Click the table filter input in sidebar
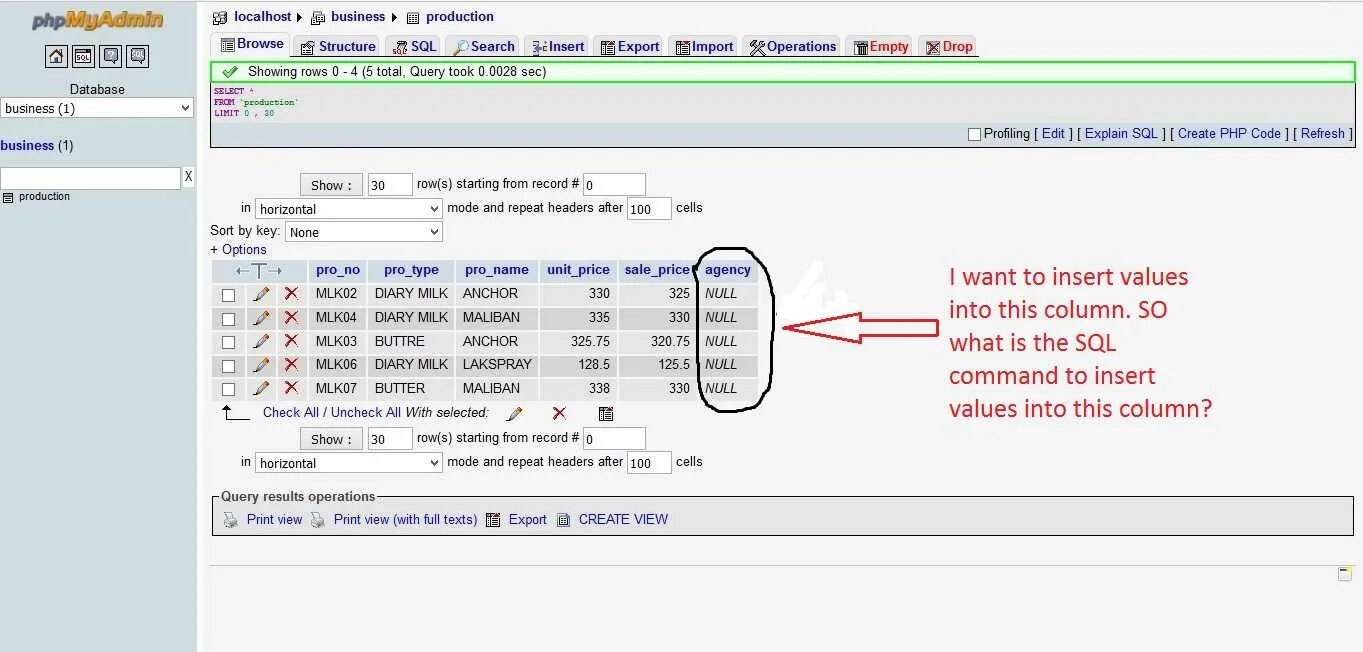The height and width of the screenshot is (652, 1363). [x=90, y=178]
